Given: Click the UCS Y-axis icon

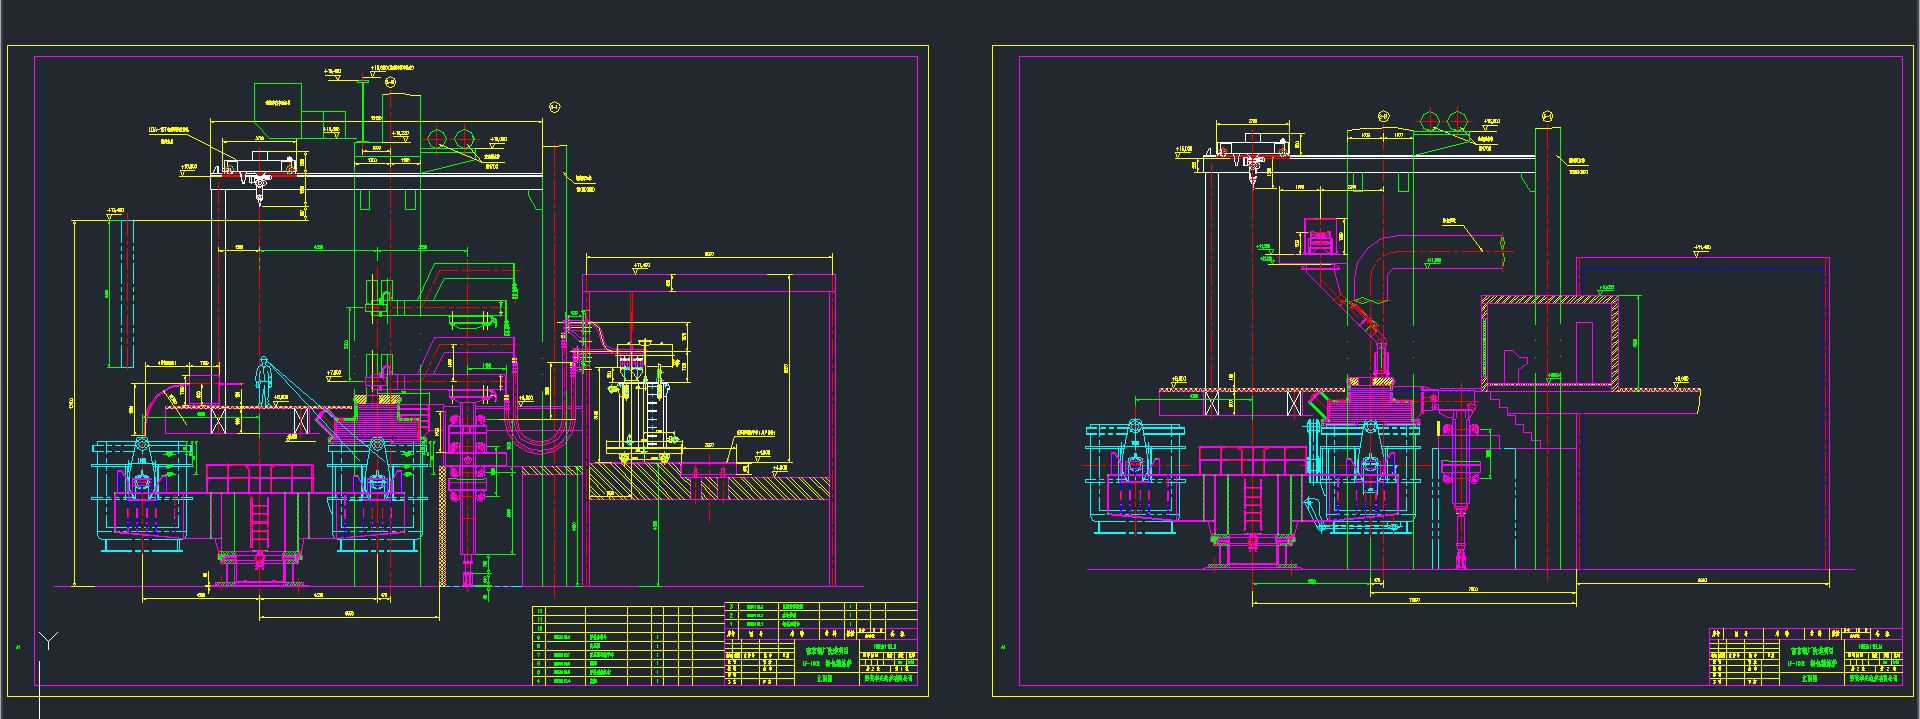Looking at the screenshot, I should pos(48,640).
